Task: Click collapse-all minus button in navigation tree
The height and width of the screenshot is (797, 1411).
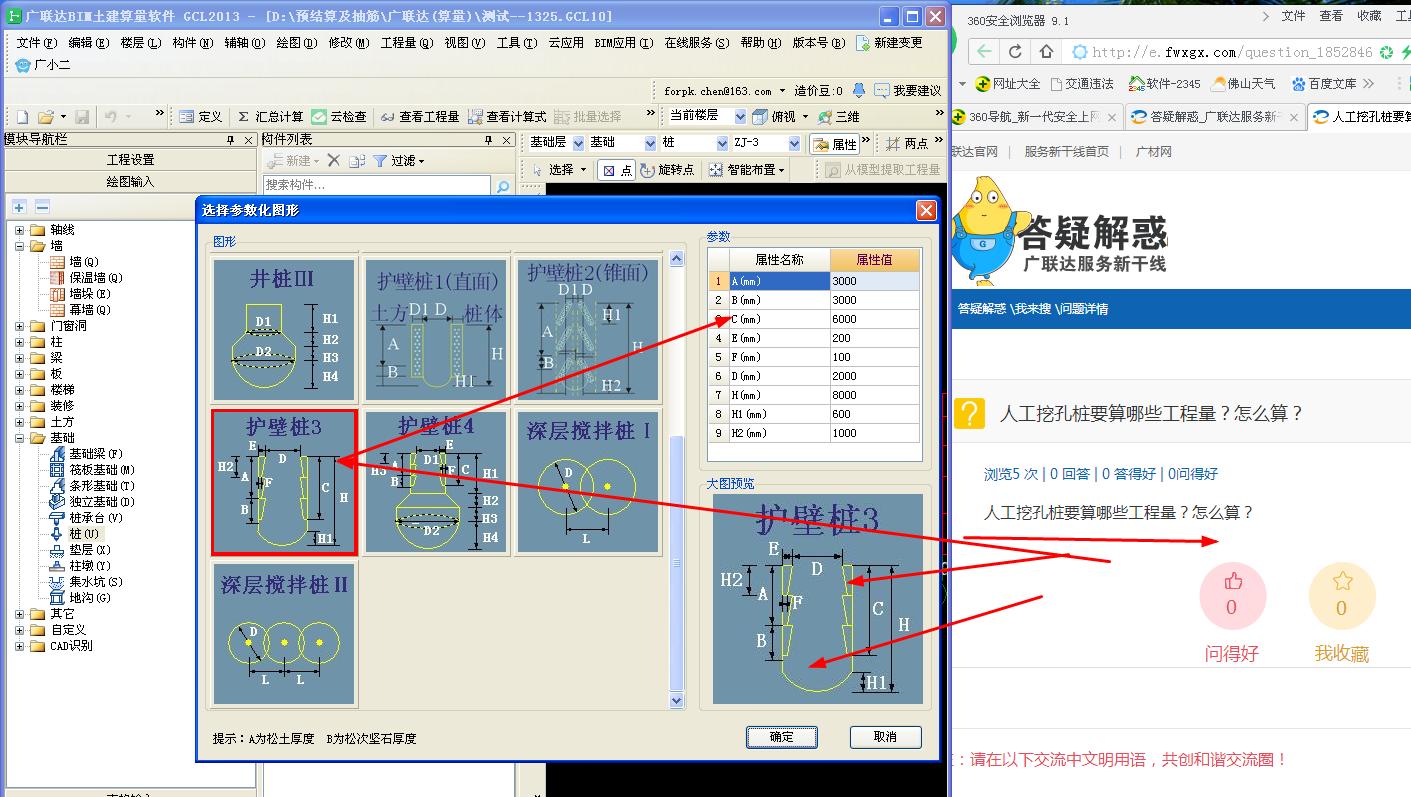Action: (x=42, y=207)
